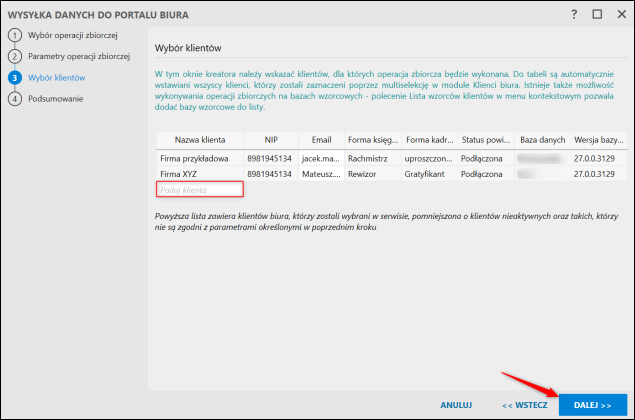The width and height of the screenshot is (635, 420).
Task: Click the Wersja bazy... column header
Action: click(x=599, y=140)
